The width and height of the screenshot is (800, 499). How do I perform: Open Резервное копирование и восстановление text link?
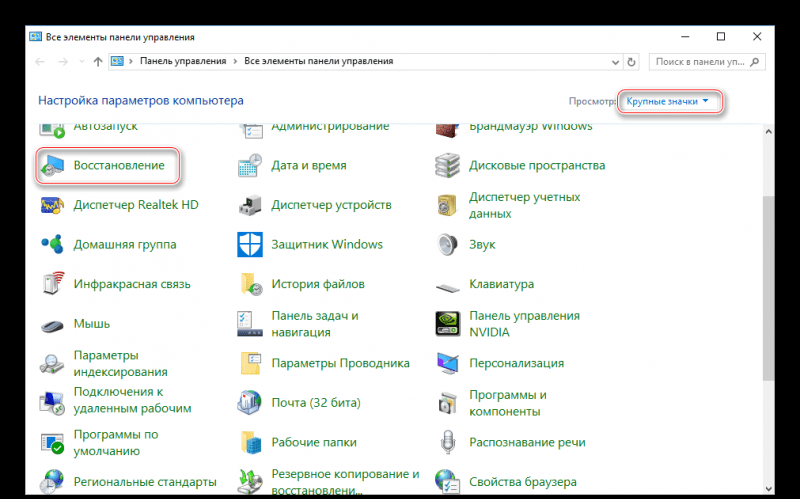(x=345, y=482)
